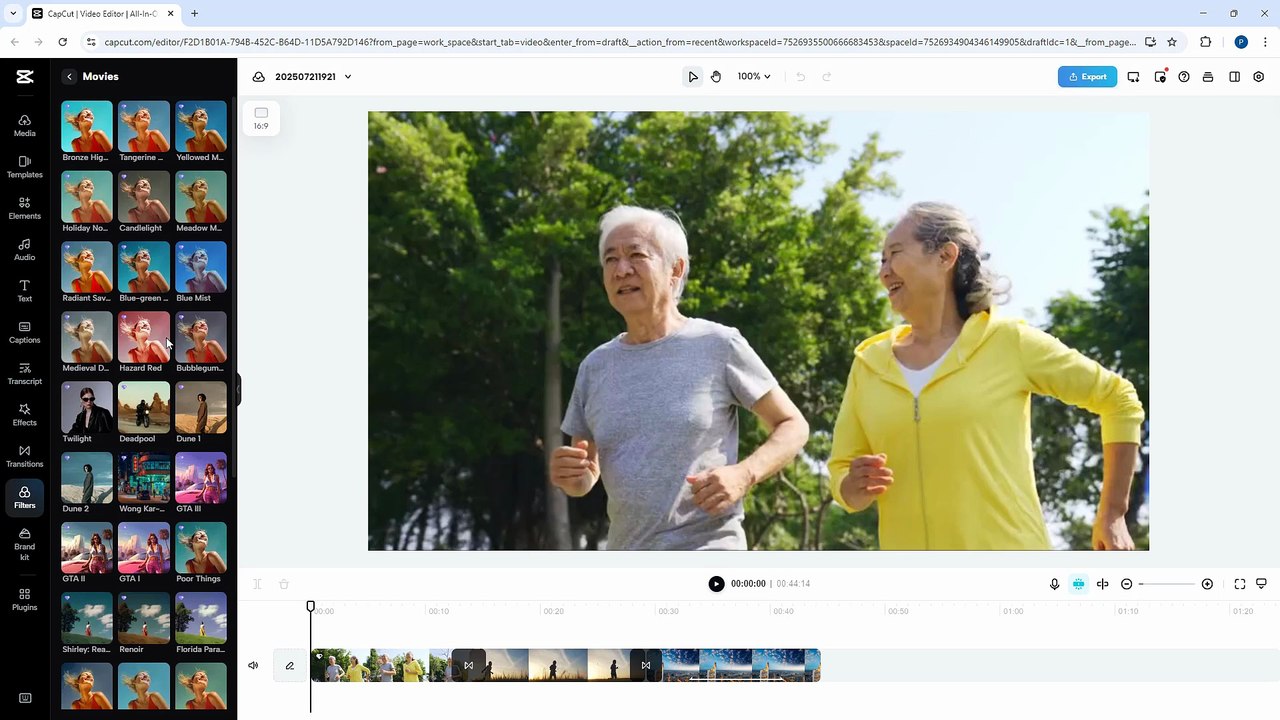Click the redo arrow
Image resolution: width=1280 pixels, height=720 pixels.
826,77
